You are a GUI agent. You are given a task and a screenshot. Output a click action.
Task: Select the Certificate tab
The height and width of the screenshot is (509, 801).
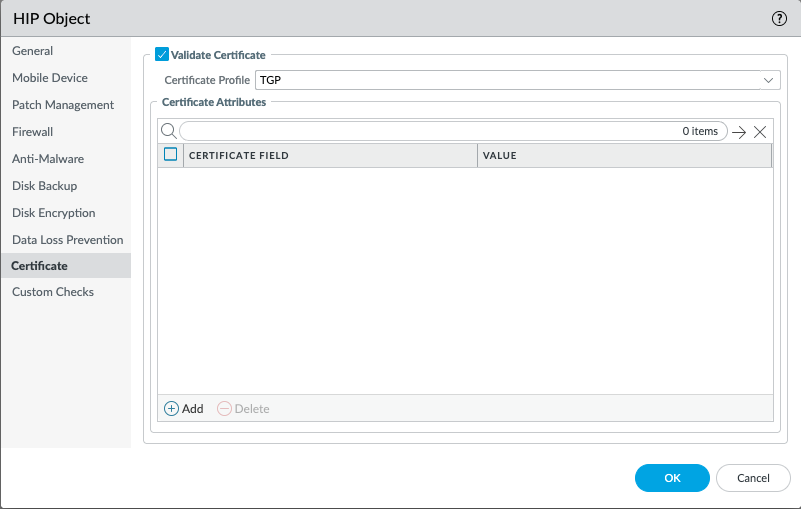(66, 266)
